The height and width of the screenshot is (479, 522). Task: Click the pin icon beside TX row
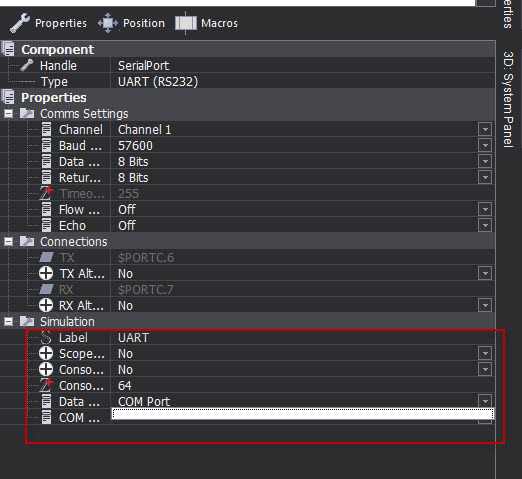coord(46,257)
